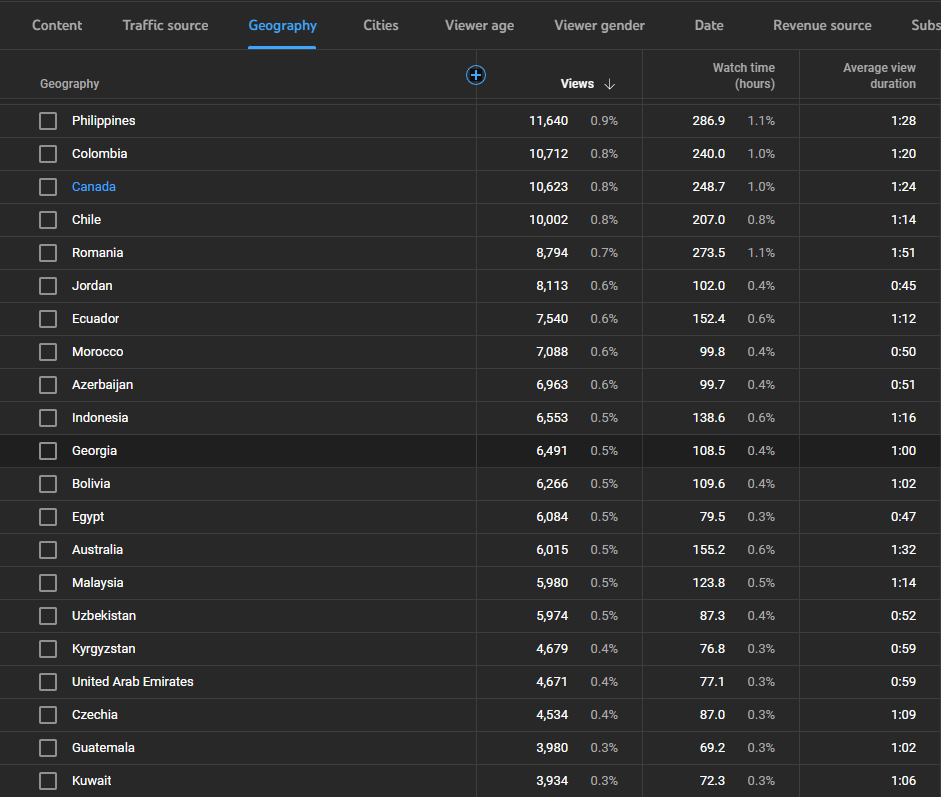941x797 pixels.
Task: Check the Uzbekistan row checkbox
Action: coord(48,616)
